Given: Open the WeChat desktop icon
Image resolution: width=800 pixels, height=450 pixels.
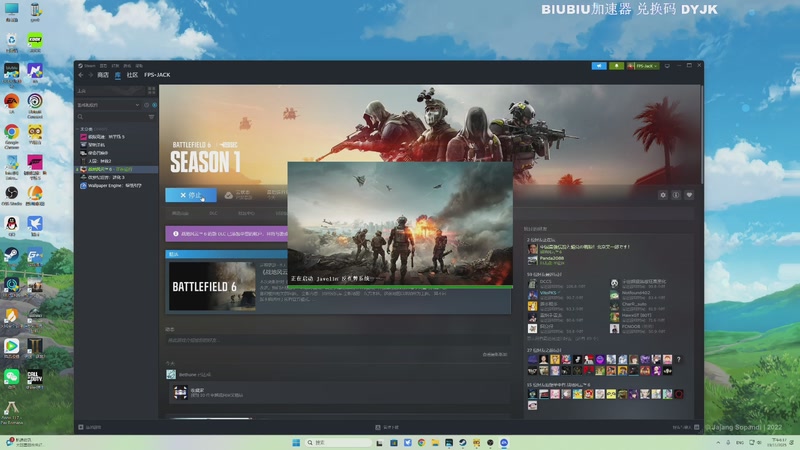Looking at the screenshot, I should [x=11, y=379].
